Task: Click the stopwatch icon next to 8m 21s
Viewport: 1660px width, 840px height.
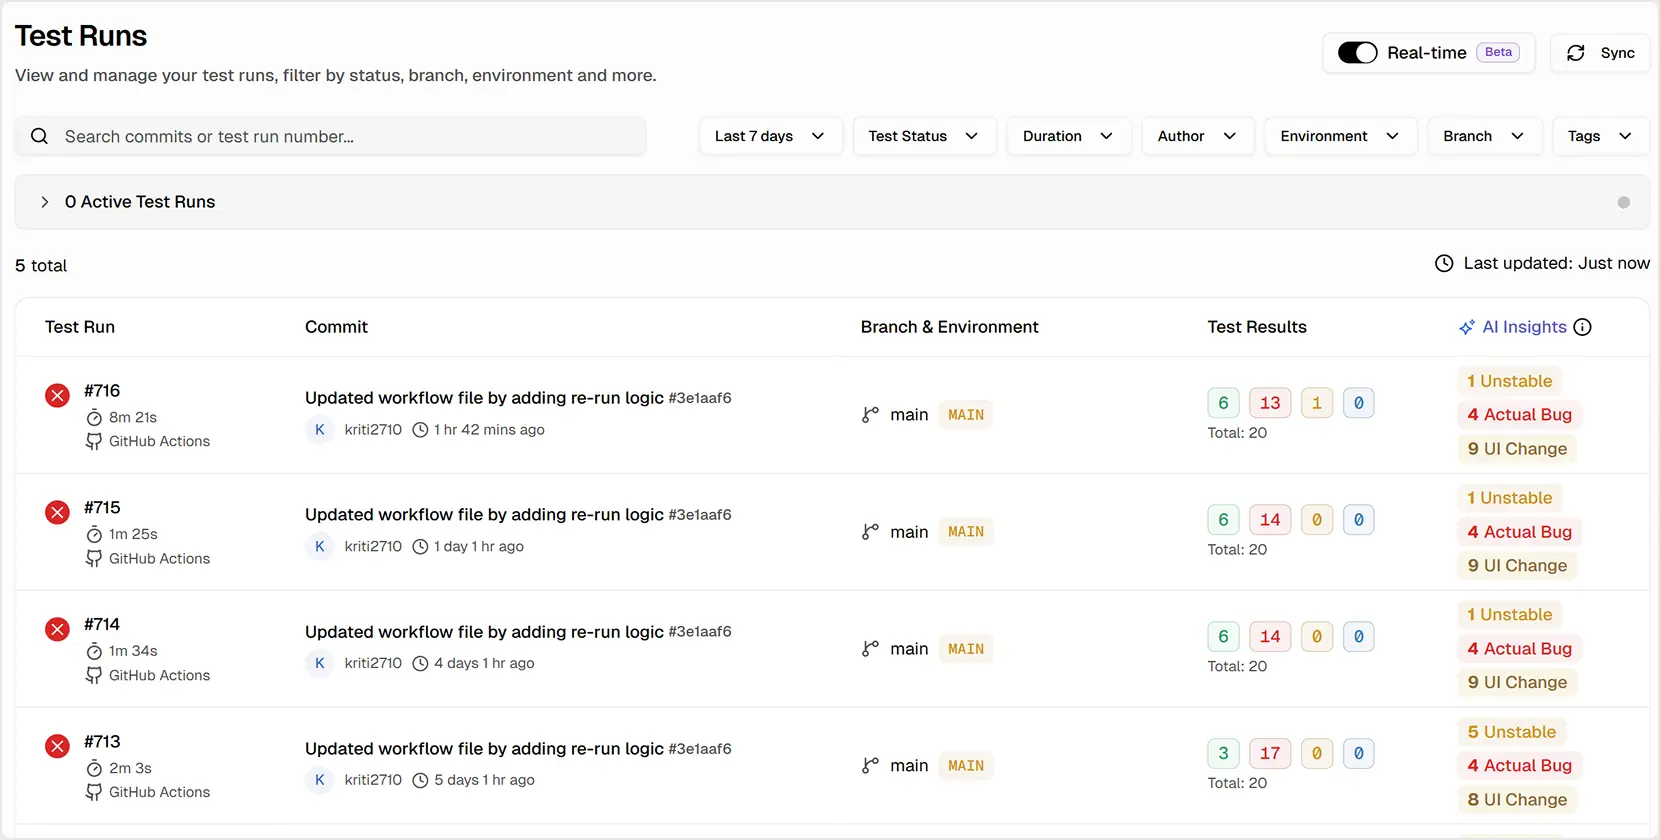Action: pyautogui.click(x=94, y=417)
